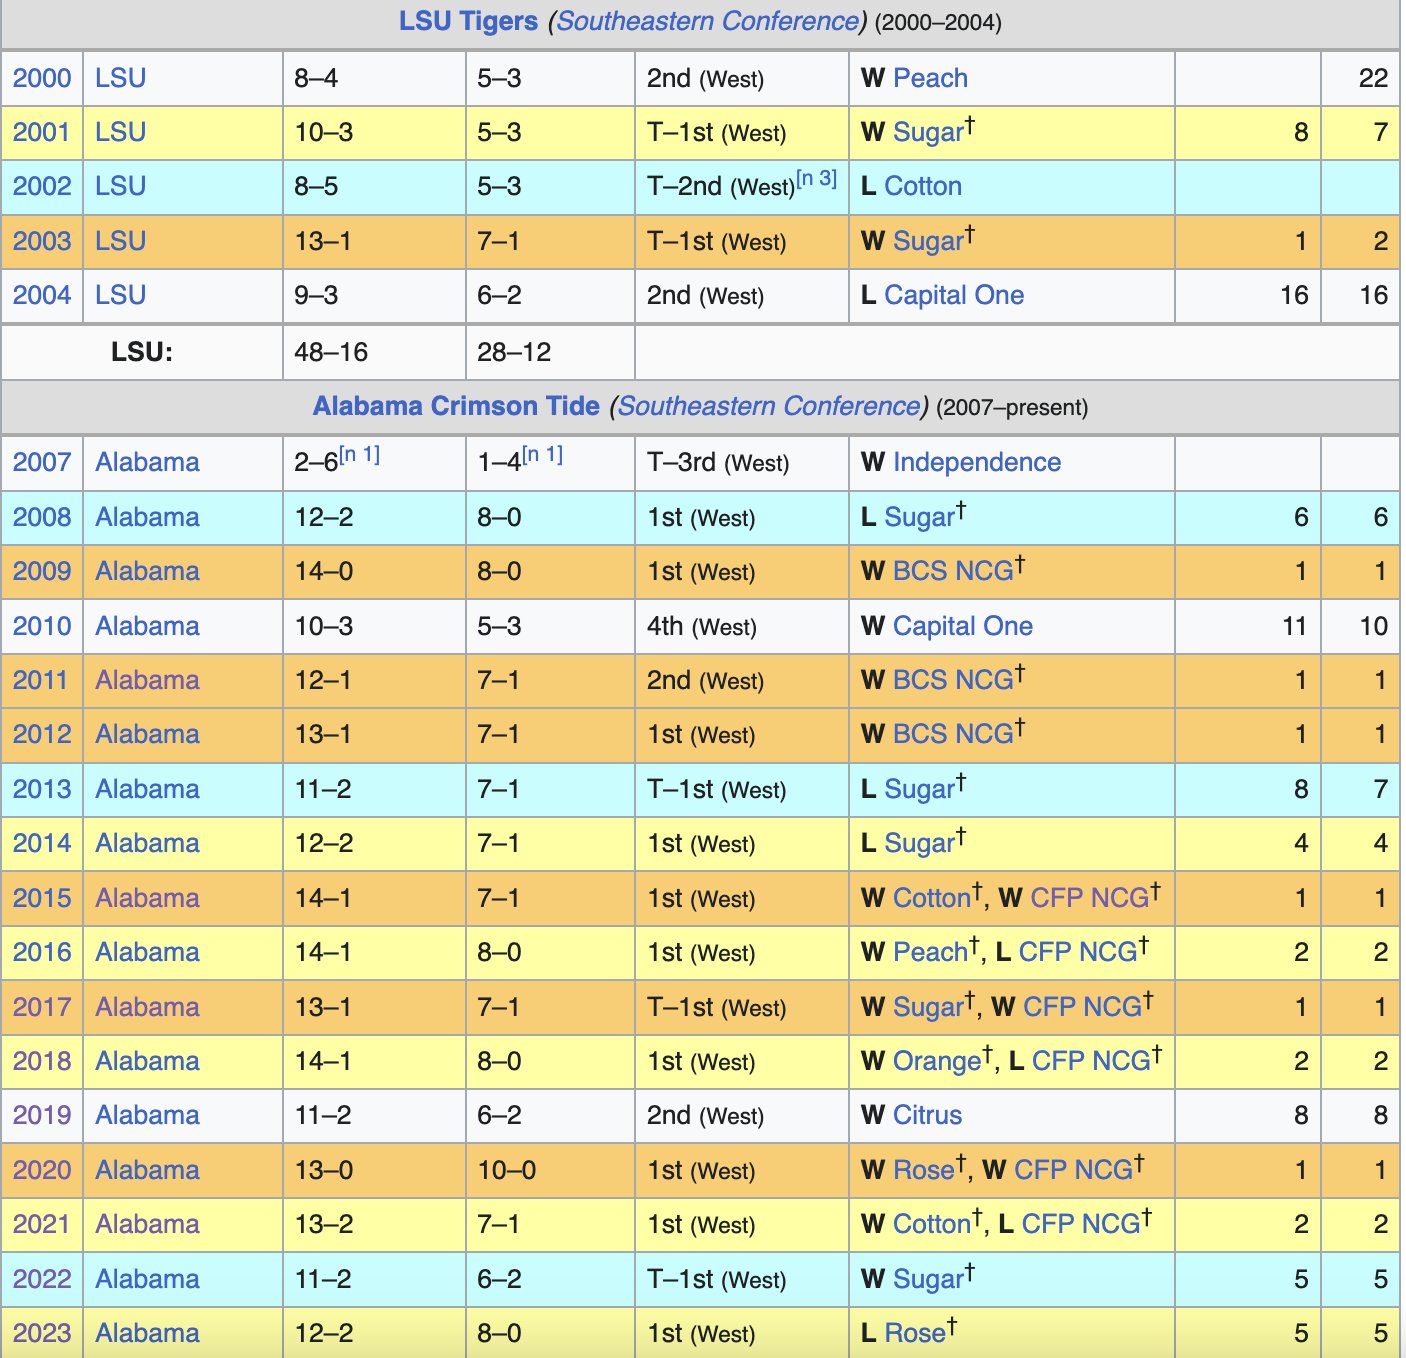
Task: Open the BCS NCG link in the 2012 row
Action: click(953, 734)
